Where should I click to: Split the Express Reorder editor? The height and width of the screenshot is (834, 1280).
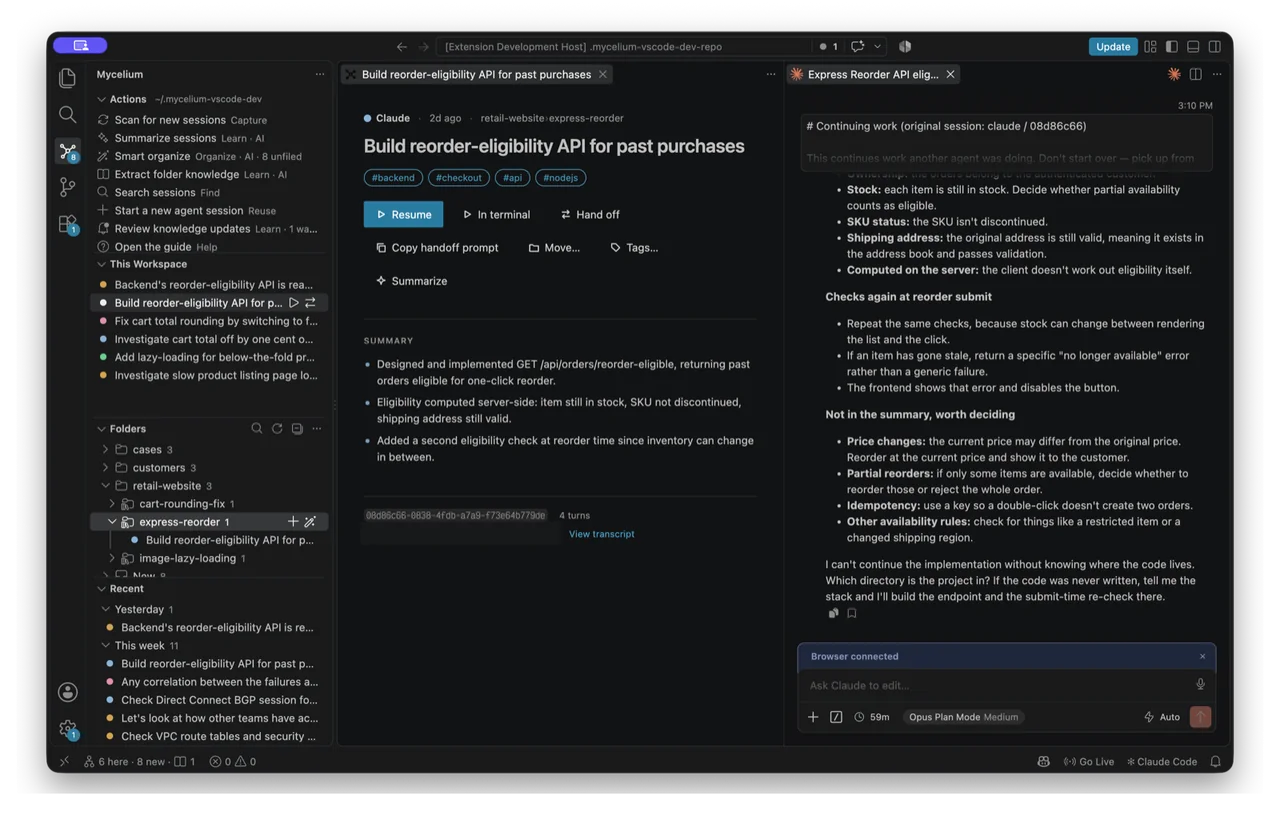pyautogui.click(x=1196, y=74)
